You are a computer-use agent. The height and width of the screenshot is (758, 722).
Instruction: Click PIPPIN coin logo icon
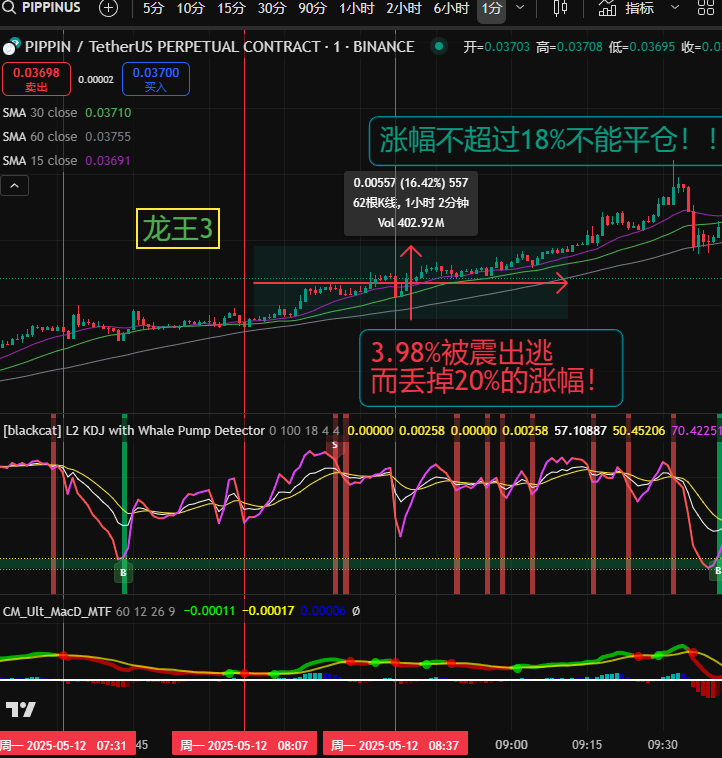pyautogui.click(x=11, y=46)
